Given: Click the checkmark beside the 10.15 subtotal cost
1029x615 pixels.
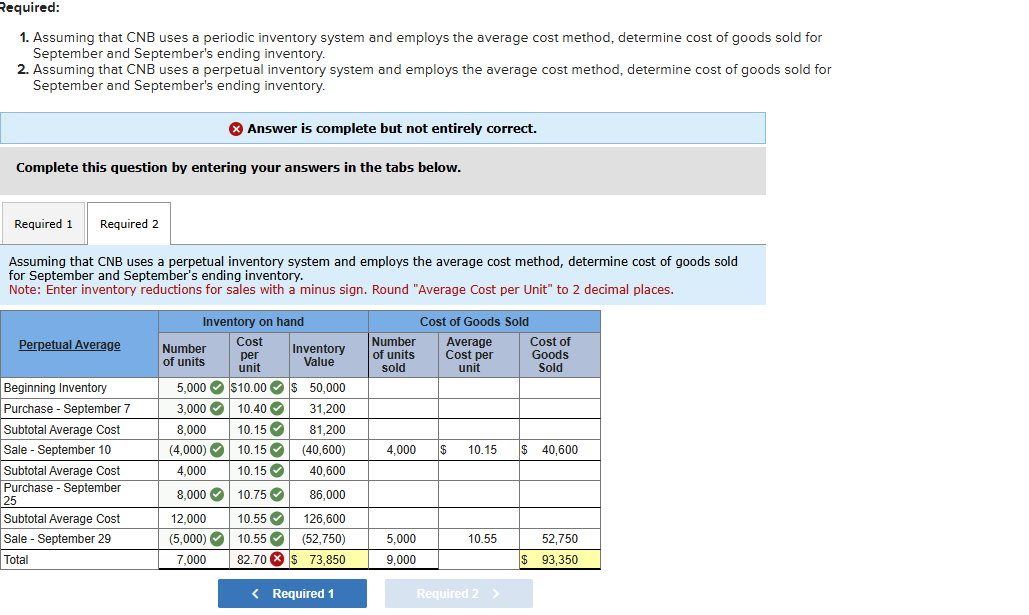Looking at the screenshot, I should click(275, 429).
